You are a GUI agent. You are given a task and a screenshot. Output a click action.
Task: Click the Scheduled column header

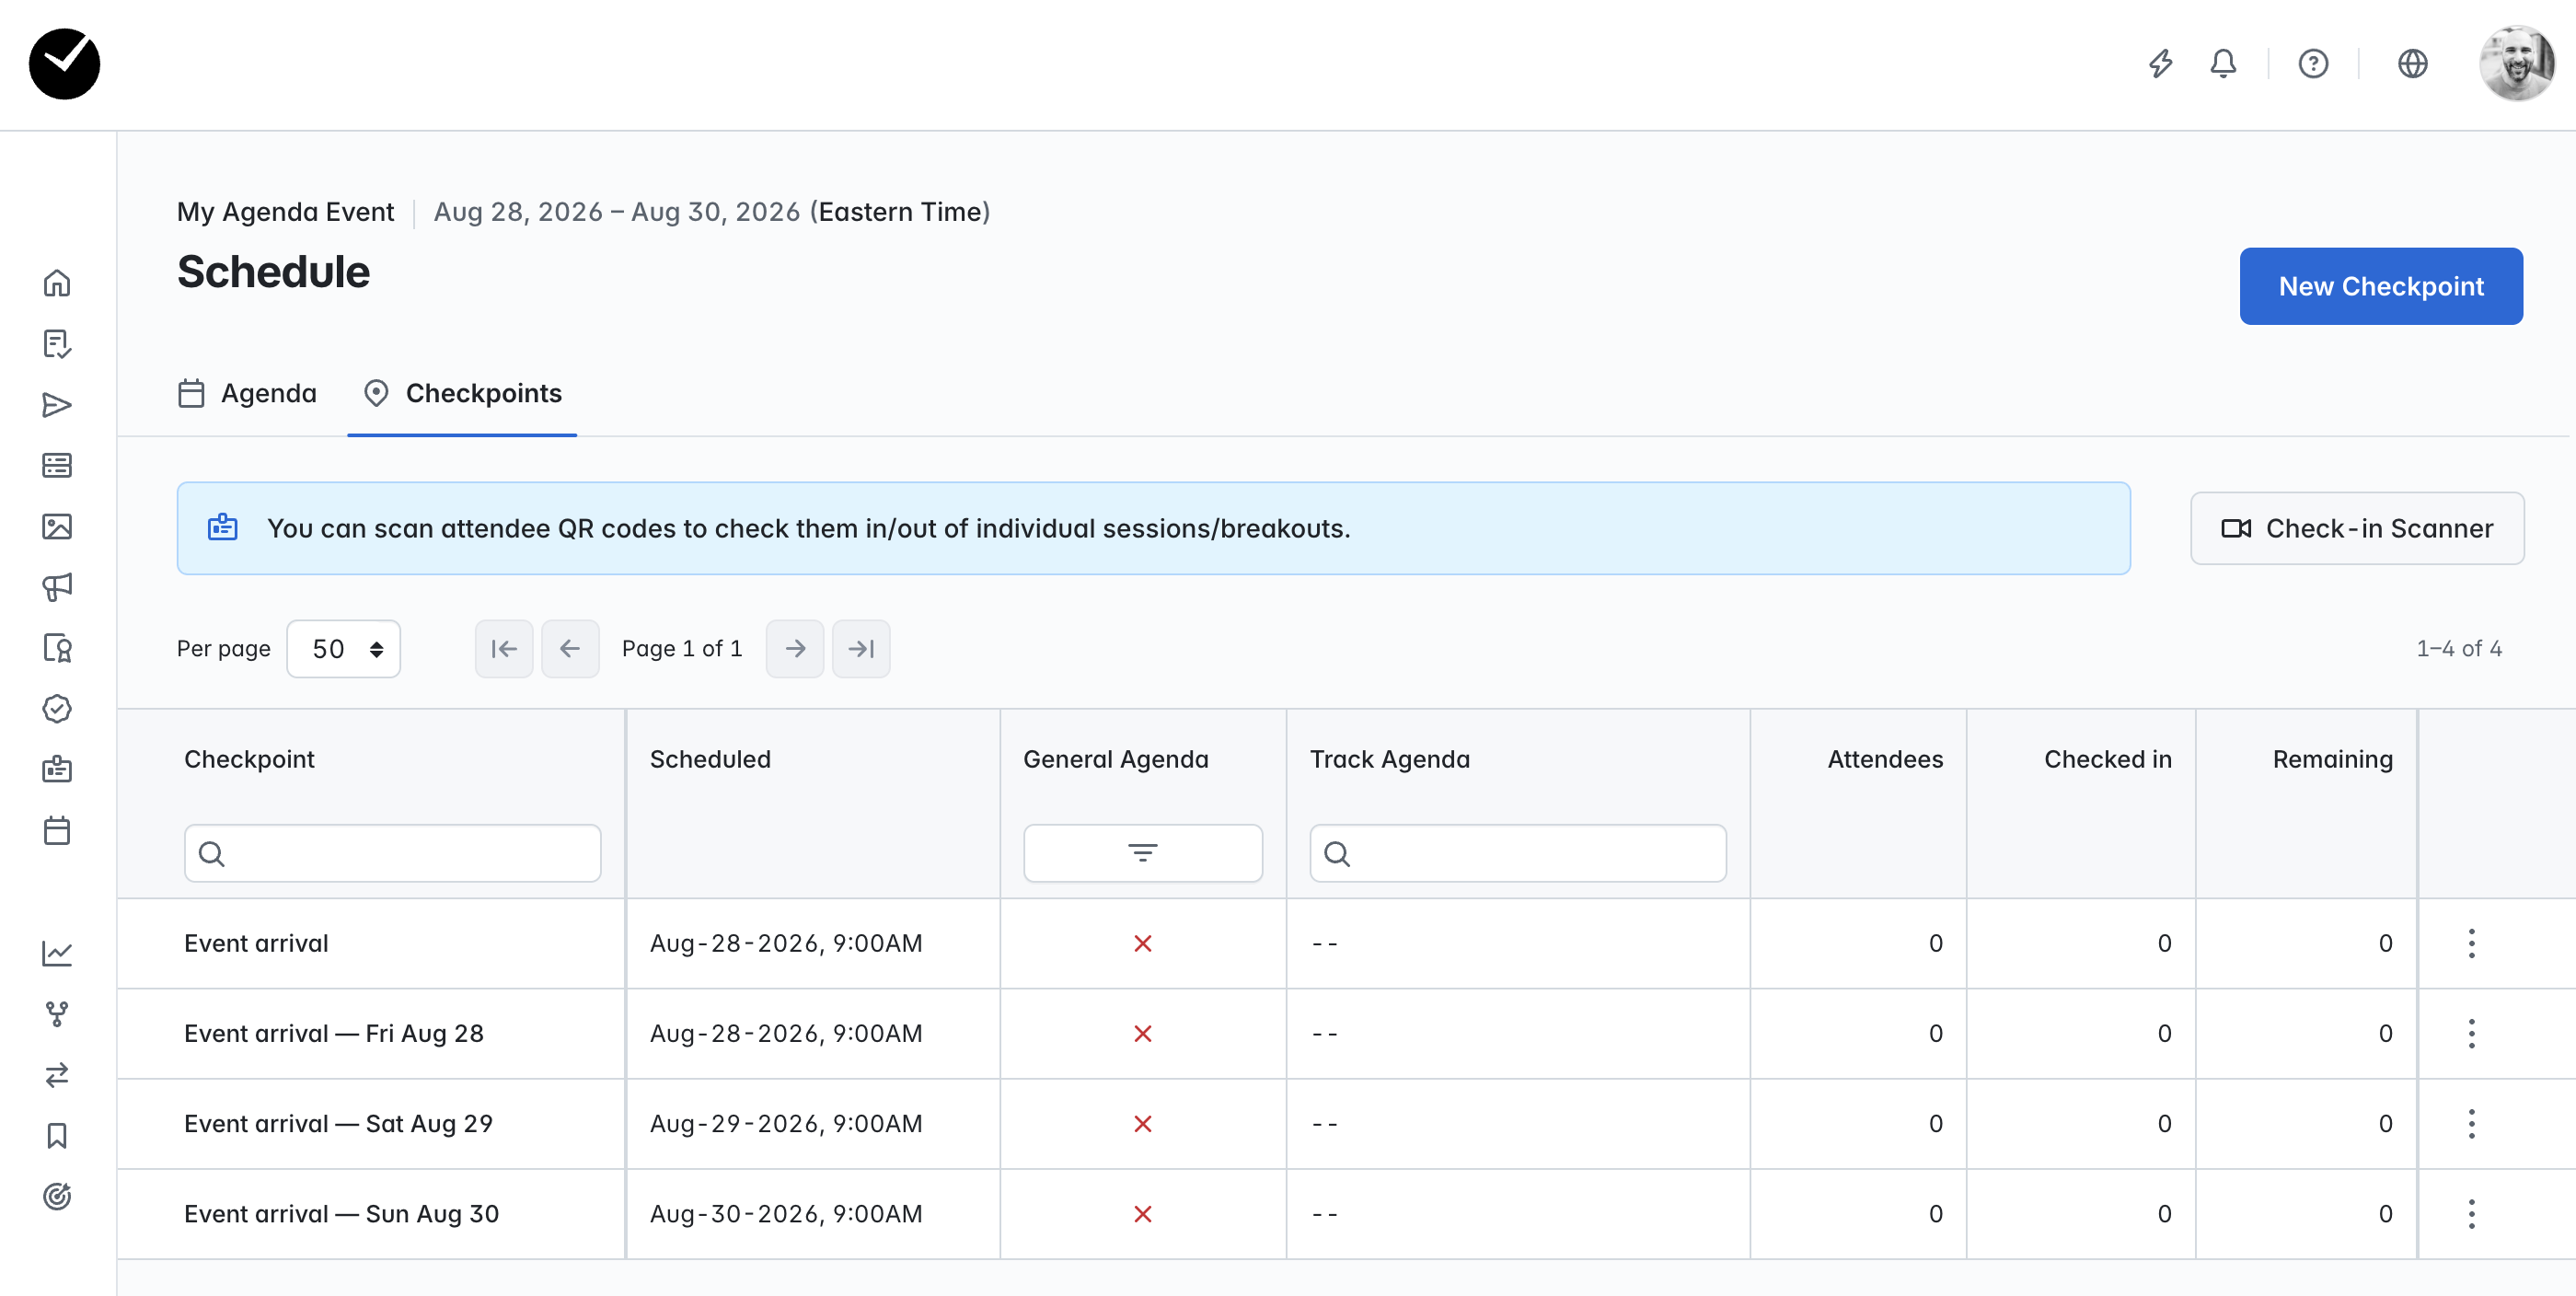(x=710, y=759)
